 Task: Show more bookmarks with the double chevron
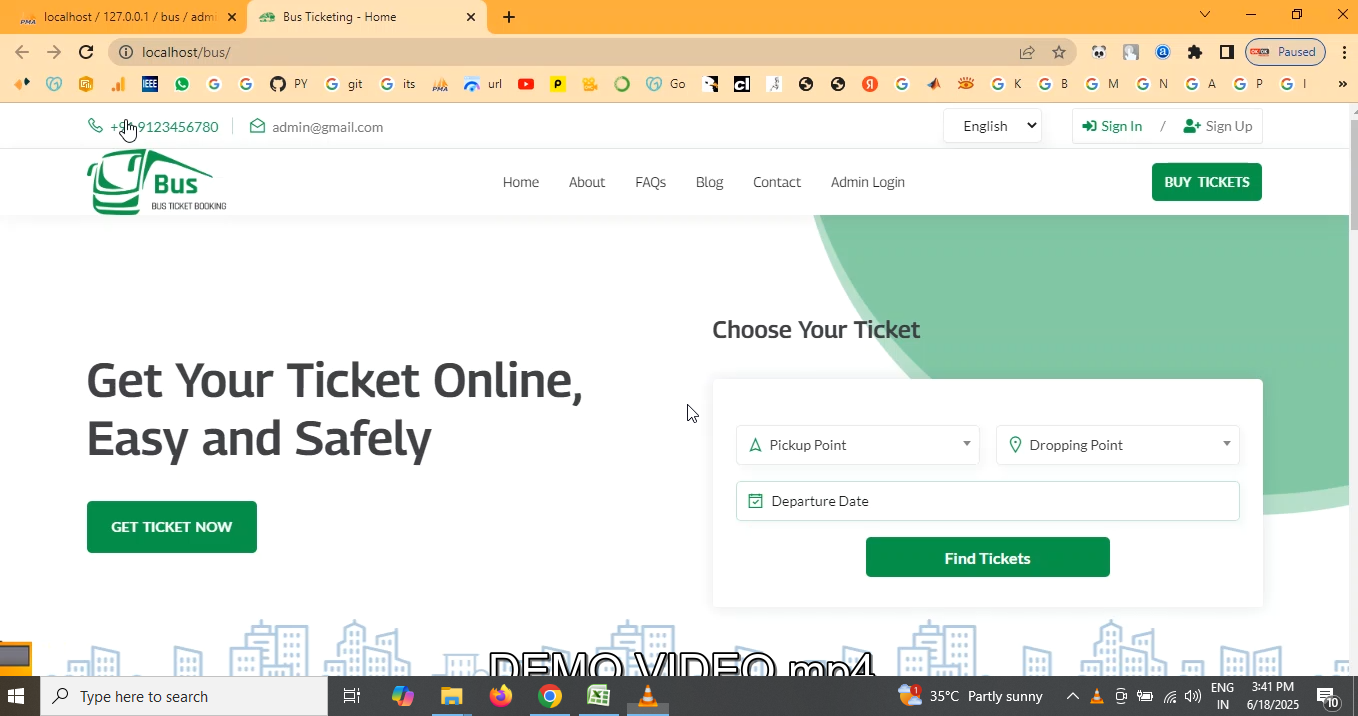[x=1342, y=84]
